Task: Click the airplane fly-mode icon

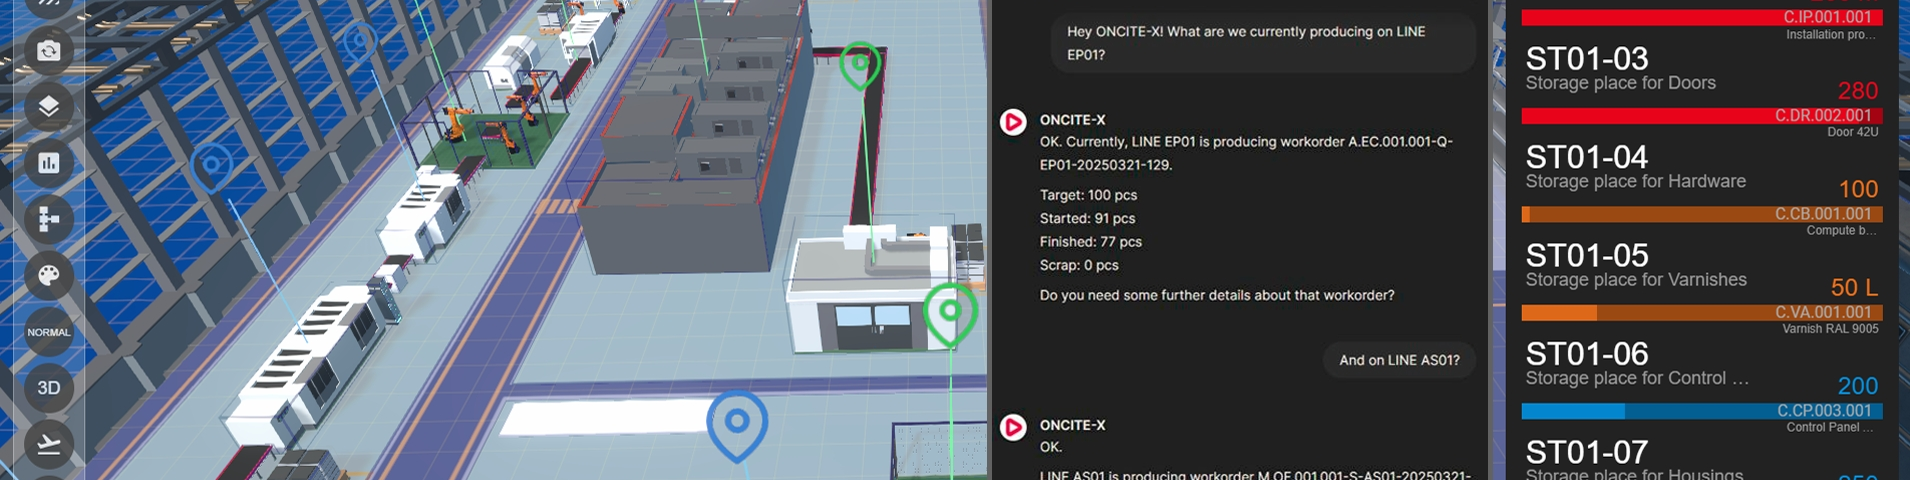Action: point(48,443)
